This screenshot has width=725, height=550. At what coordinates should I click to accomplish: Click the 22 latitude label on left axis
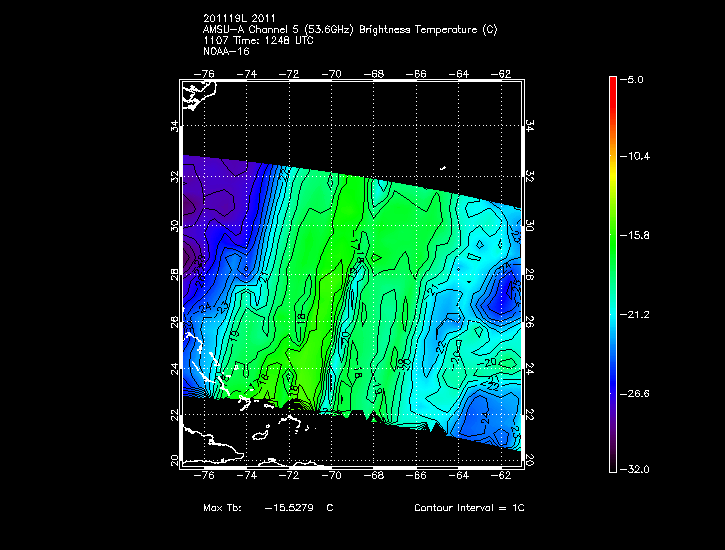click(175, 416)
